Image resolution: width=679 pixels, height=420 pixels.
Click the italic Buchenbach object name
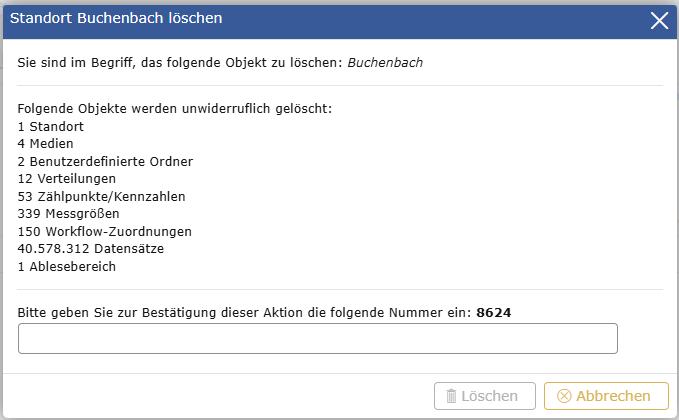pos(385,63)
